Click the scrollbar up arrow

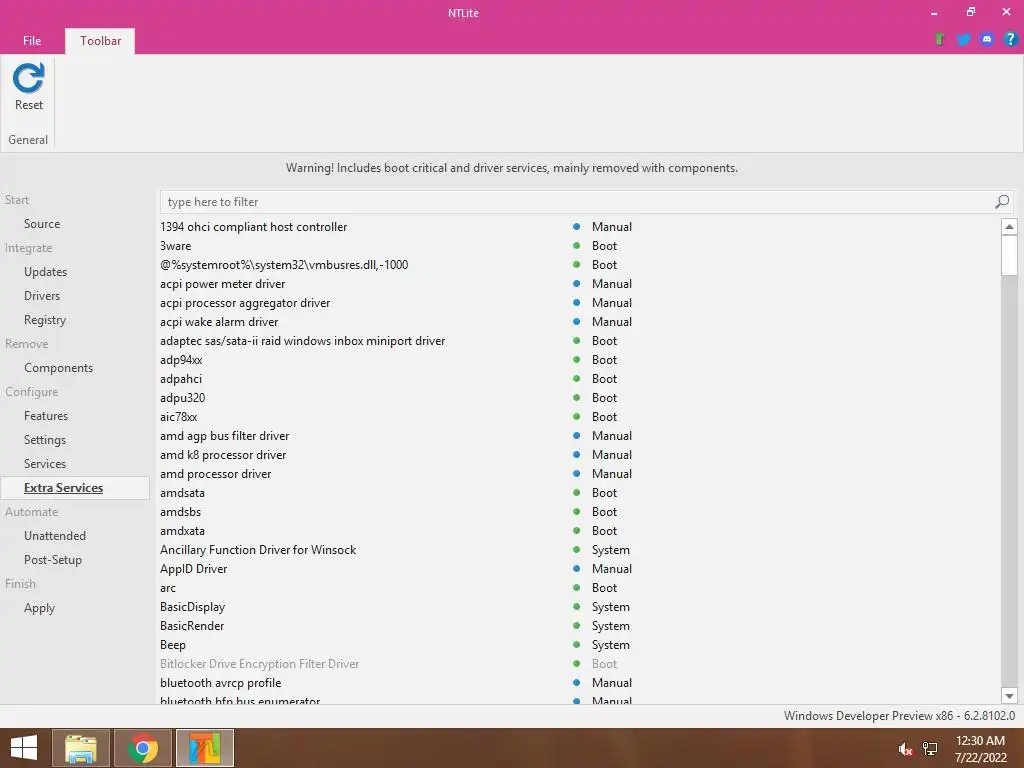pyautogui.click(x=1009, y=227)
